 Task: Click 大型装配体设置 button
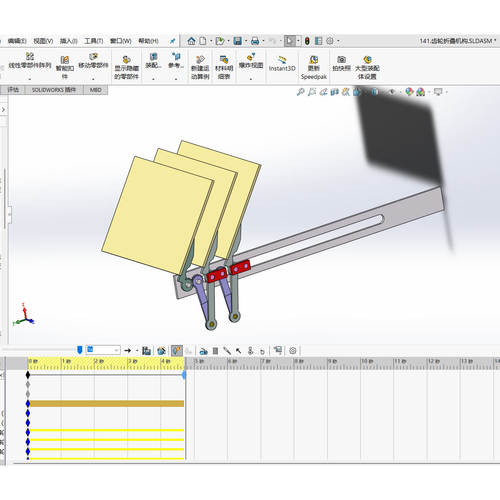point(367,68)
